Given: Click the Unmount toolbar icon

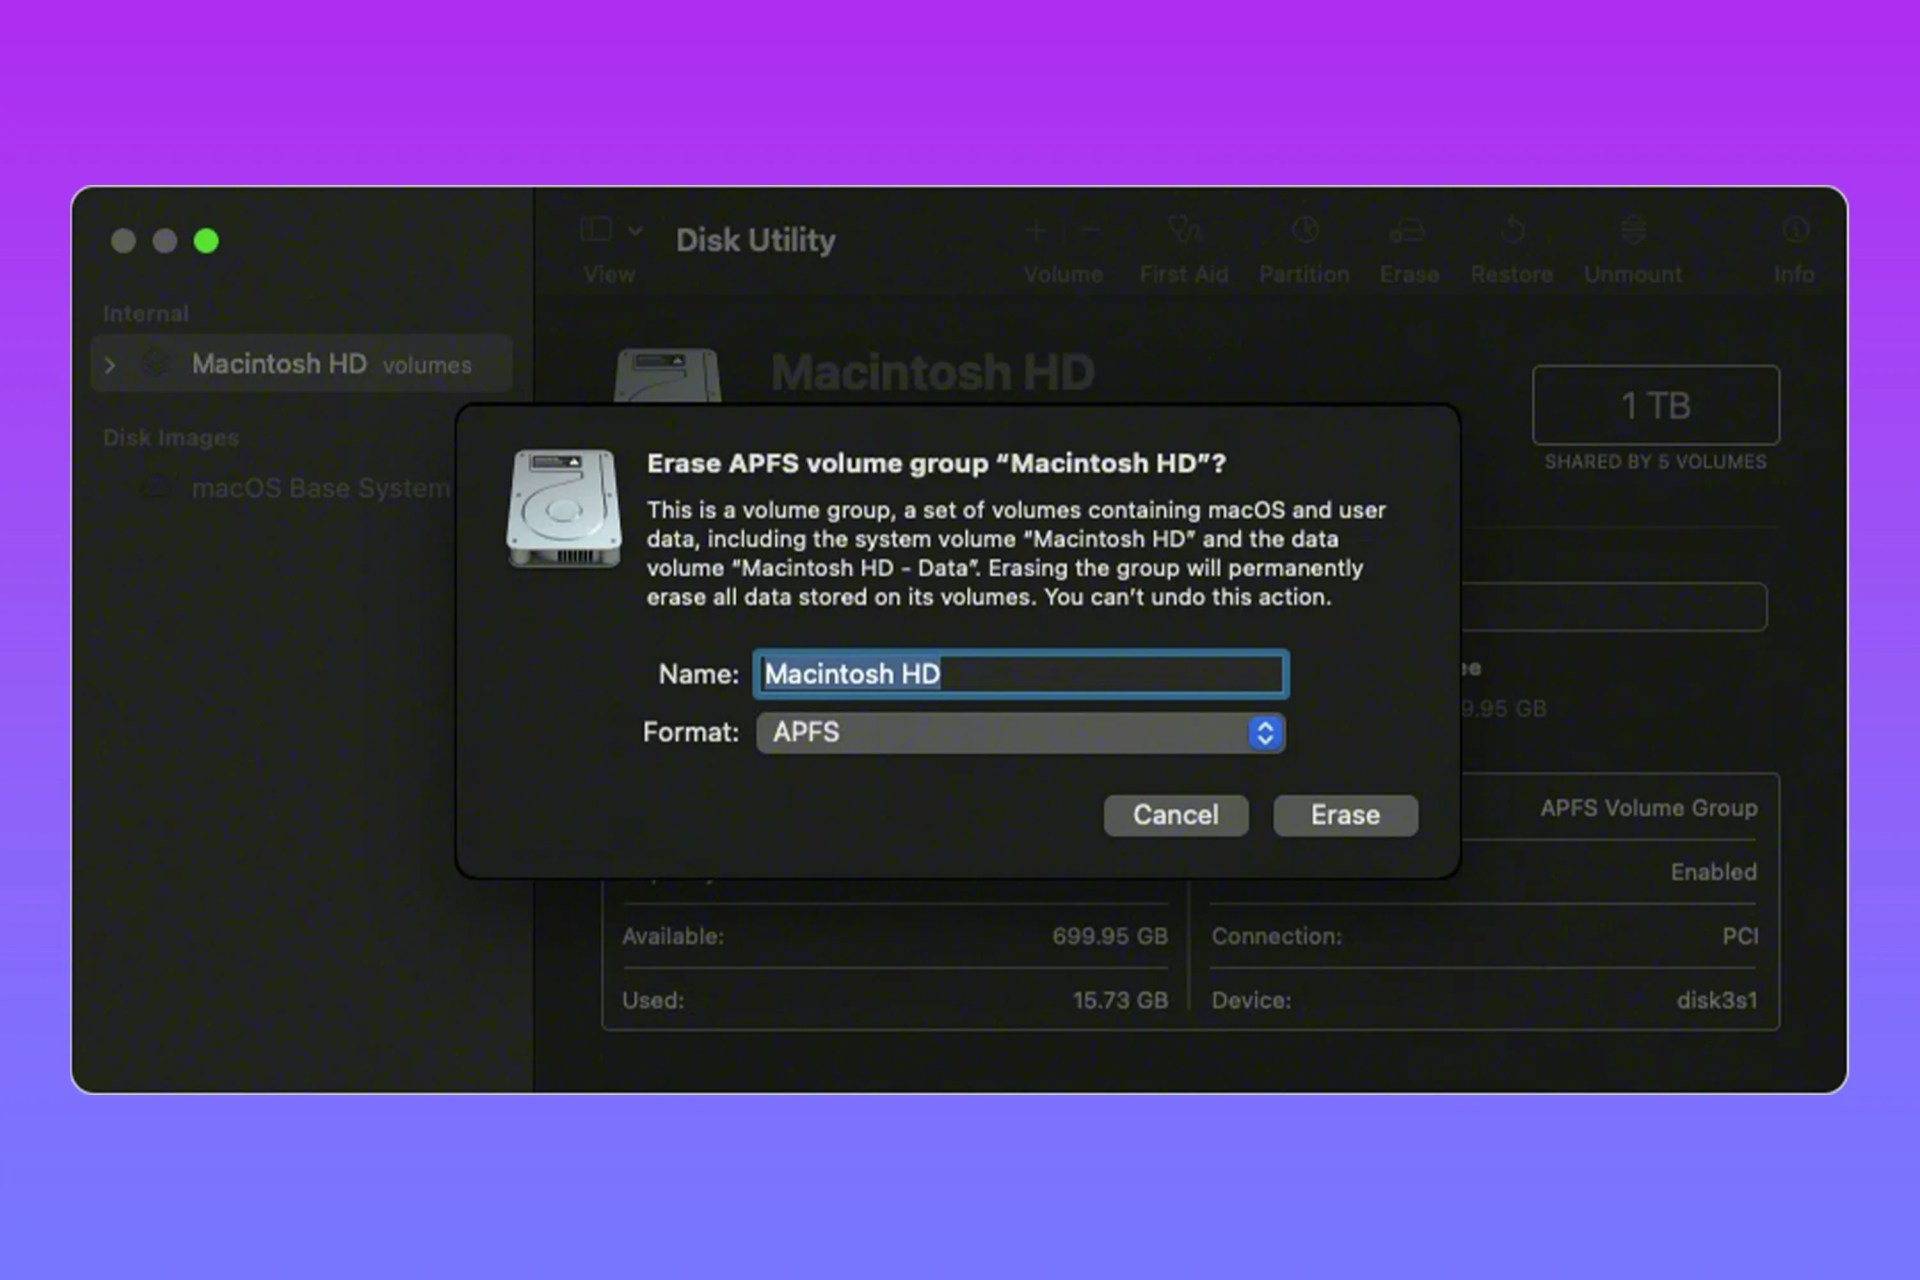Looking at the screenshot, I should click(1633, 231).
